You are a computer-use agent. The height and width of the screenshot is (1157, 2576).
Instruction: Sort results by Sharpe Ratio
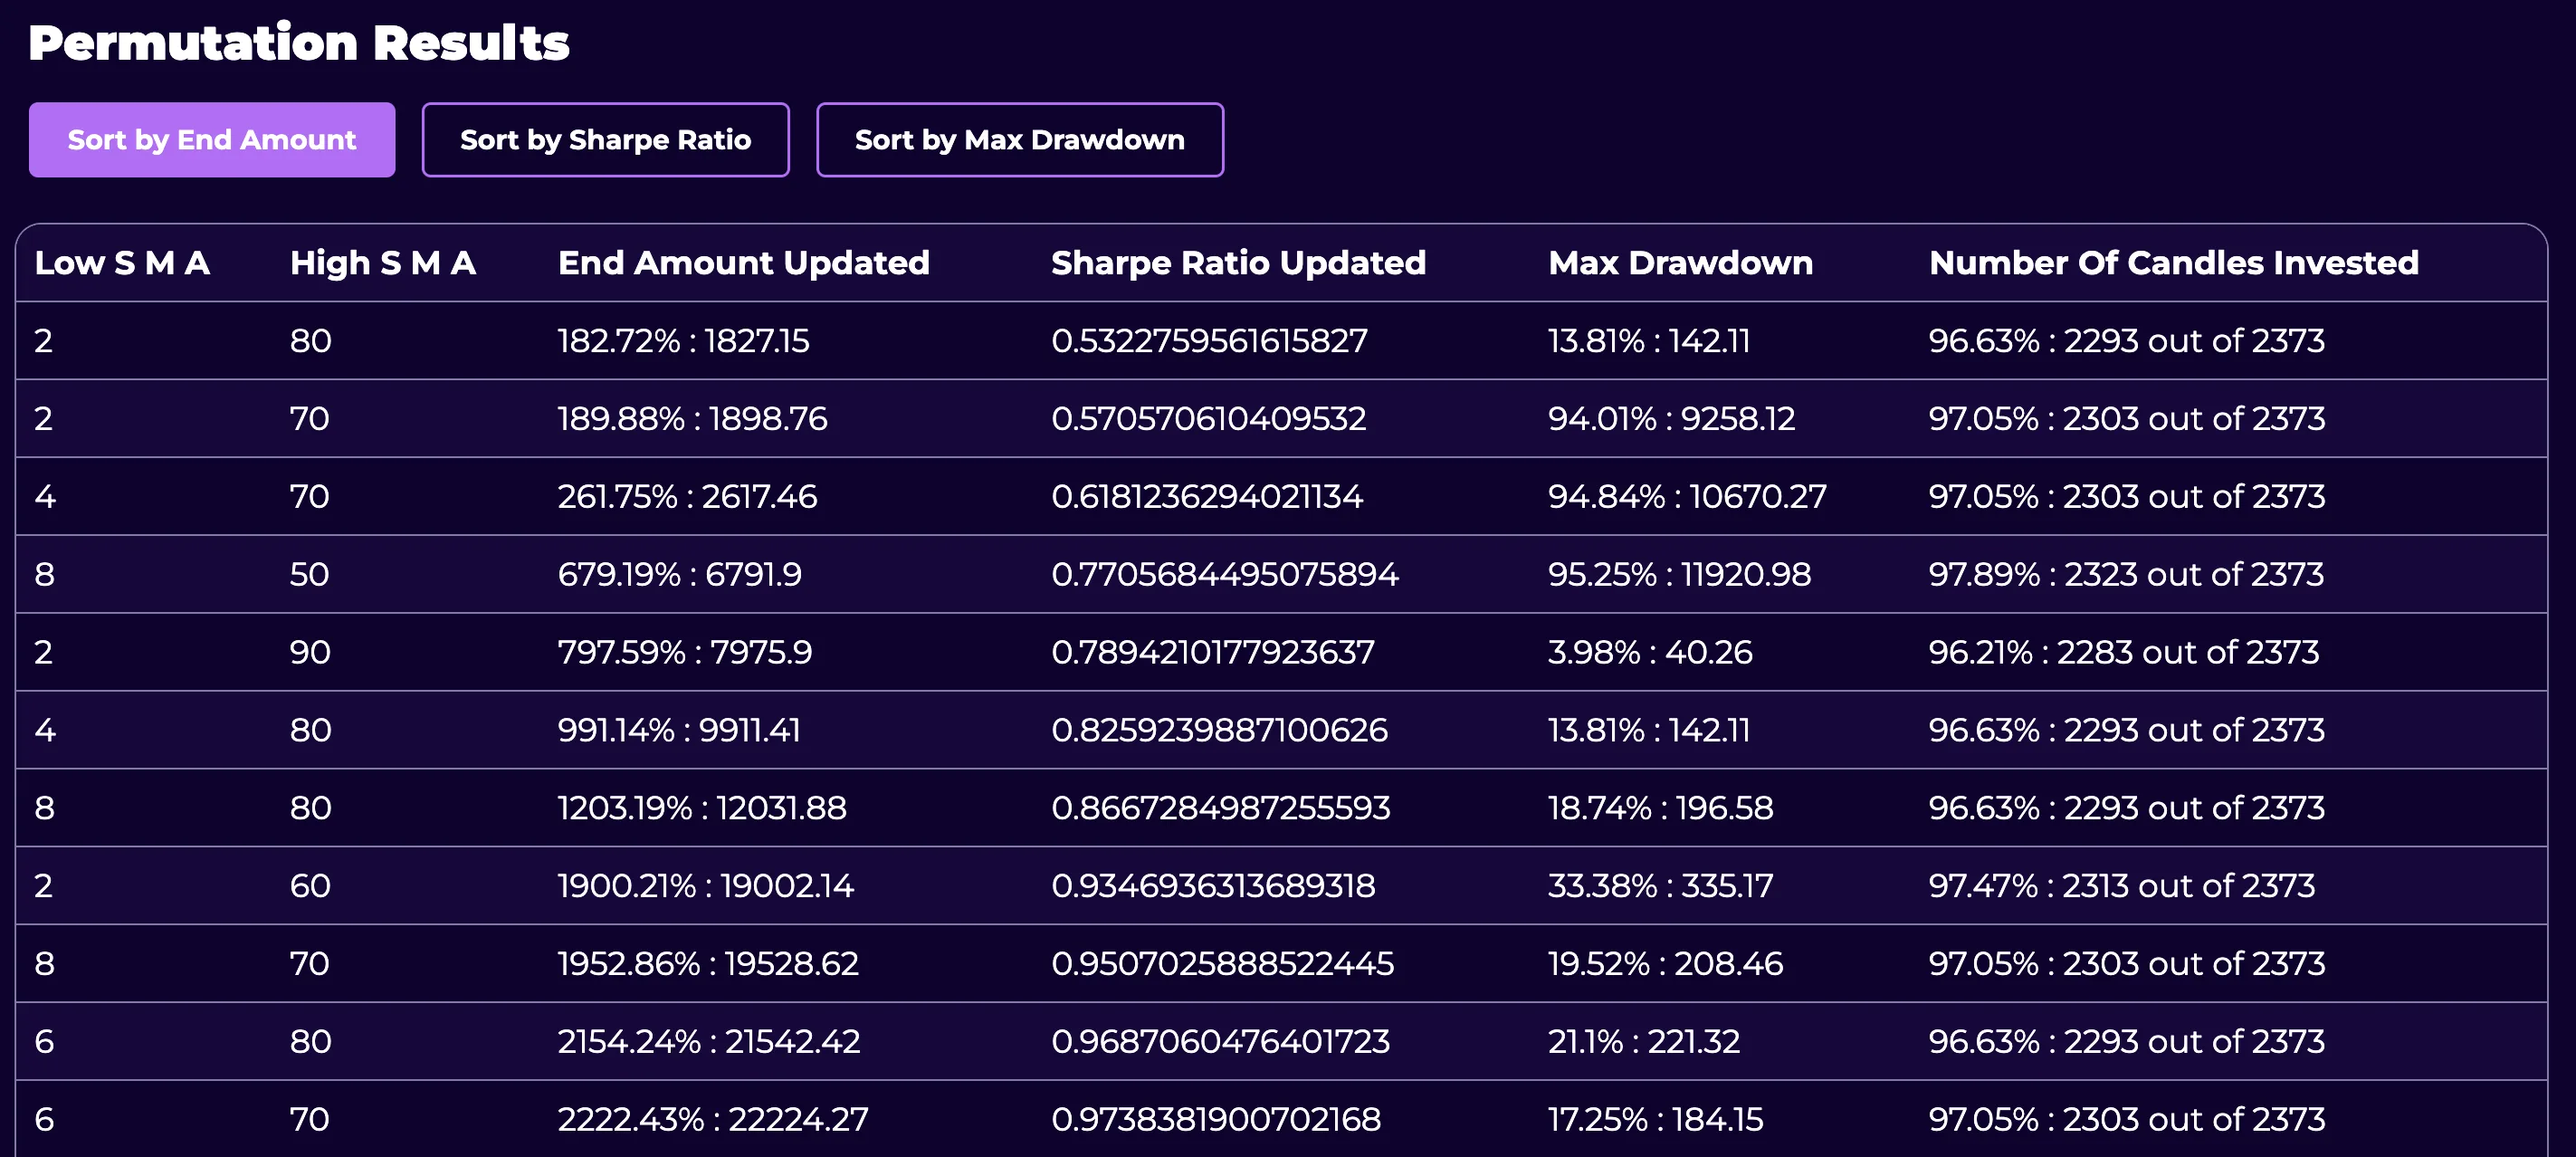pyautogui.click(x=605, y=140)
